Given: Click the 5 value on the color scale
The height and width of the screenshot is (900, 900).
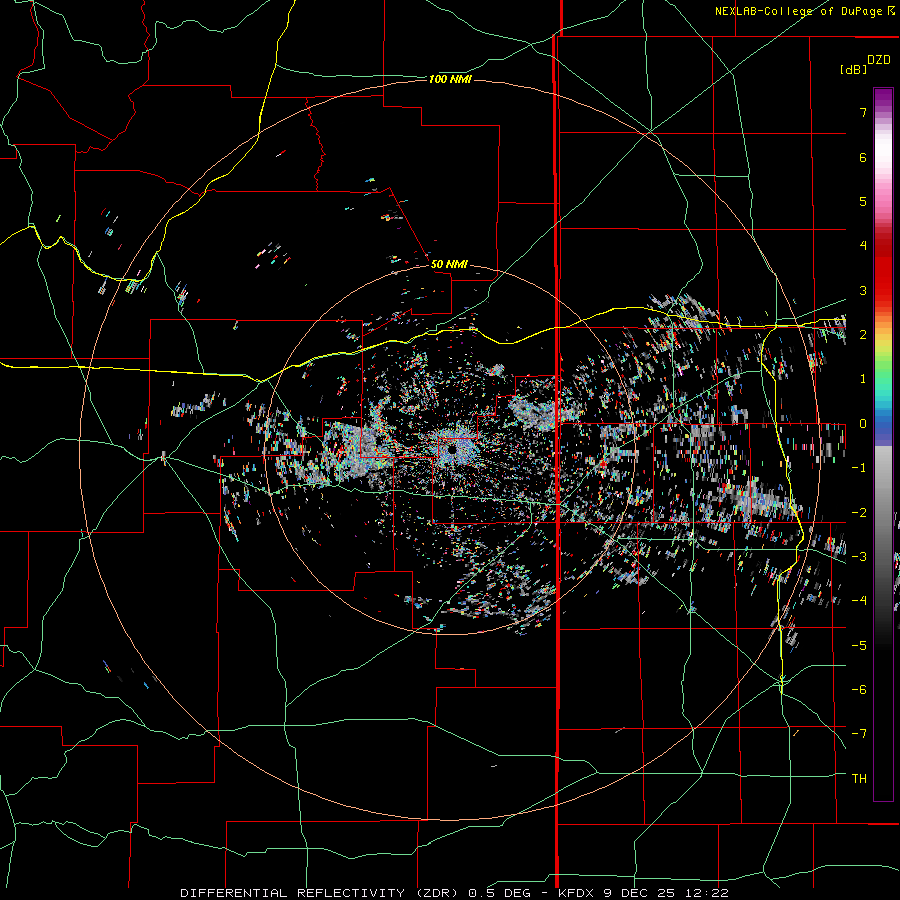Looking at the screenshot, I should pos(863,201).
